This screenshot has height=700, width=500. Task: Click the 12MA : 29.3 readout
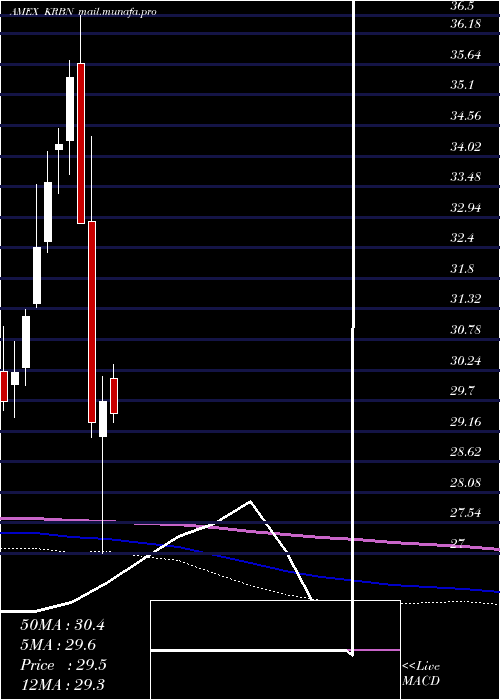click(62, 685)
